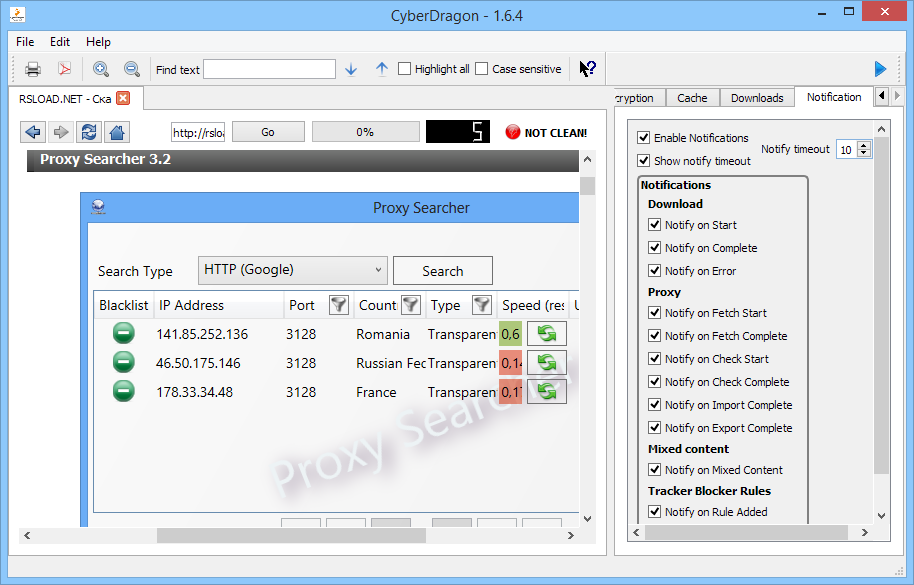The width and height of the screenshot is (914, 585).
Task: Uncheck Notify on Mixed Content
Action: pyautogui.click(x=655, y=469)
